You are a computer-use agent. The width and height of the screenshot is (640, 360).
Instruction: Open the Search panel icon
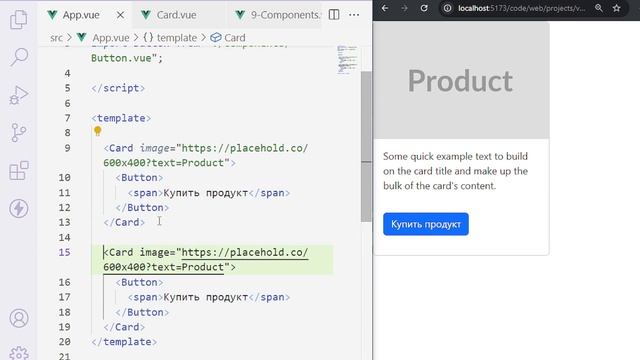pos(19,57)
